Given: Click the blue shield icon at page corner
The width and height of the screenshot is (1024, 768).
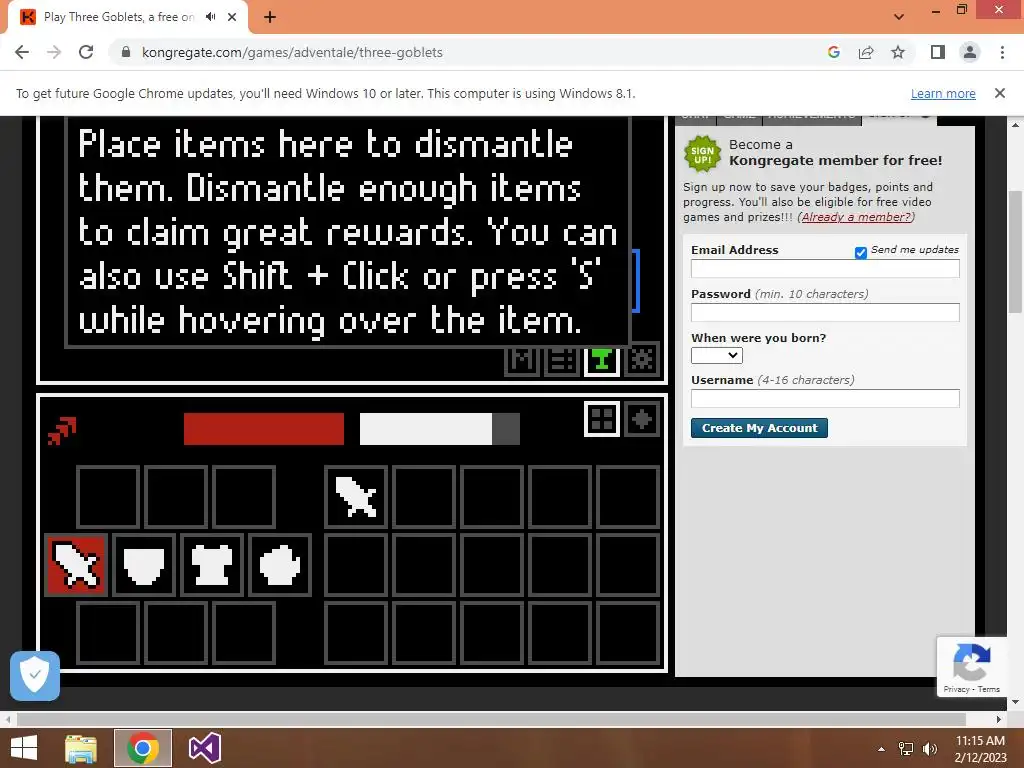Looking at the screenshot, I should pos(35,676).
